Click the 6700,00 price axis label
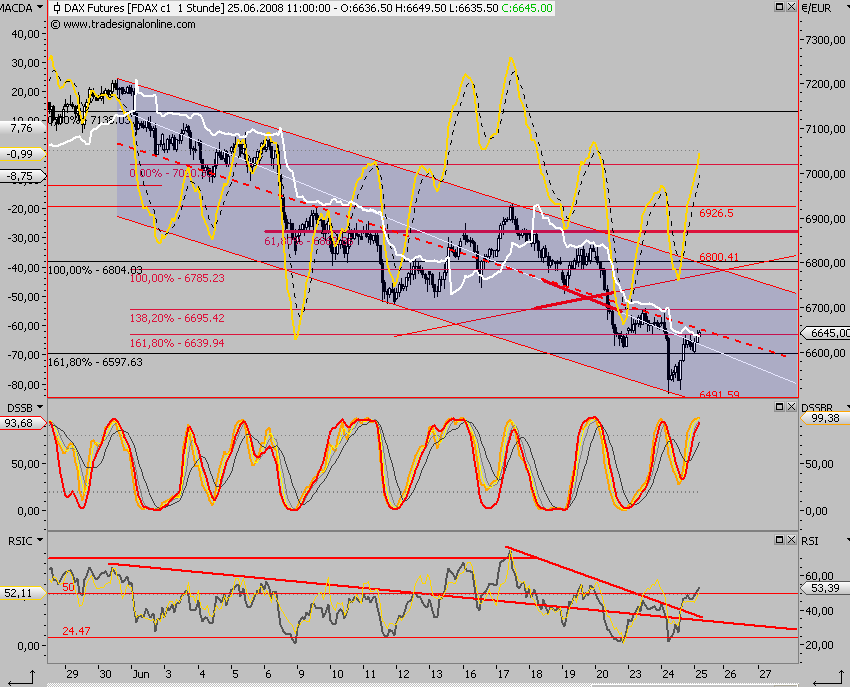Screen dimensions: 850x687 [826, 307]
